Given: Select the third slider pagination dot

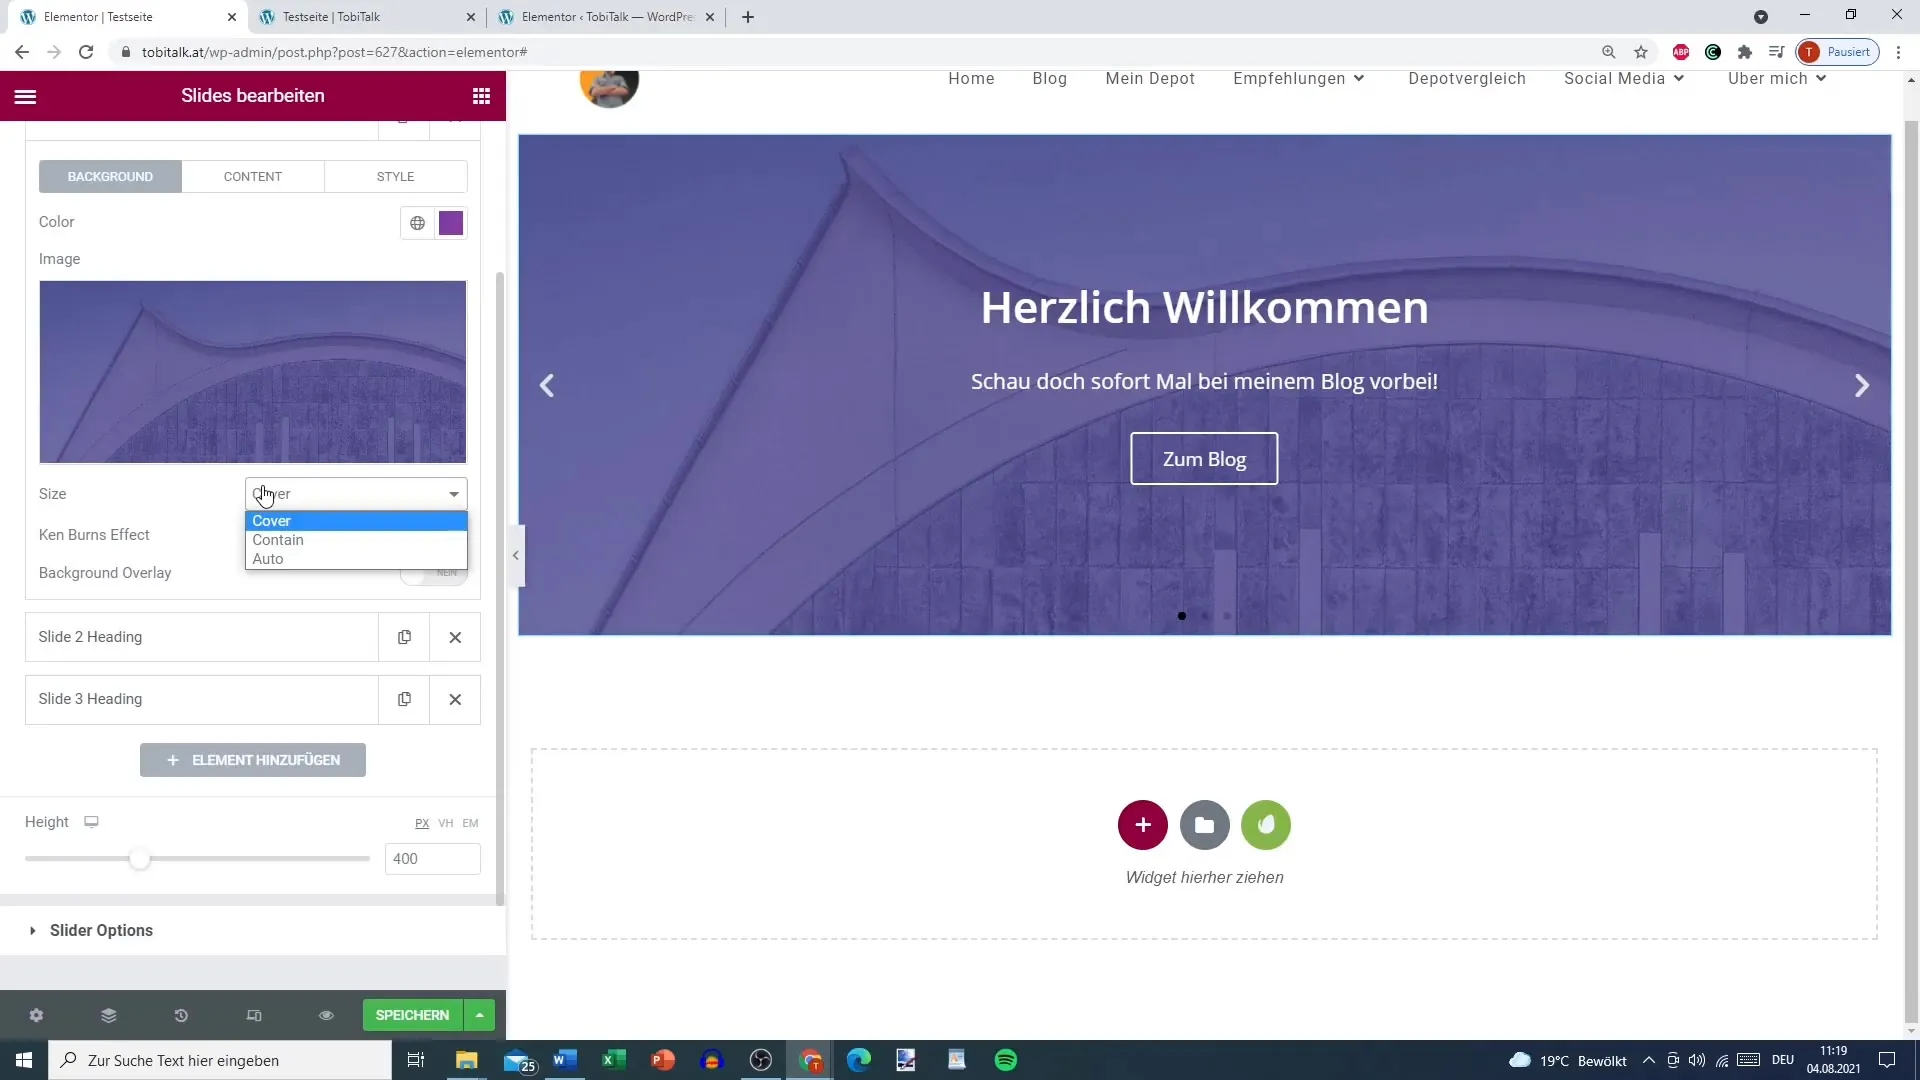Looking at the screenshot, I should point(1228,616).
